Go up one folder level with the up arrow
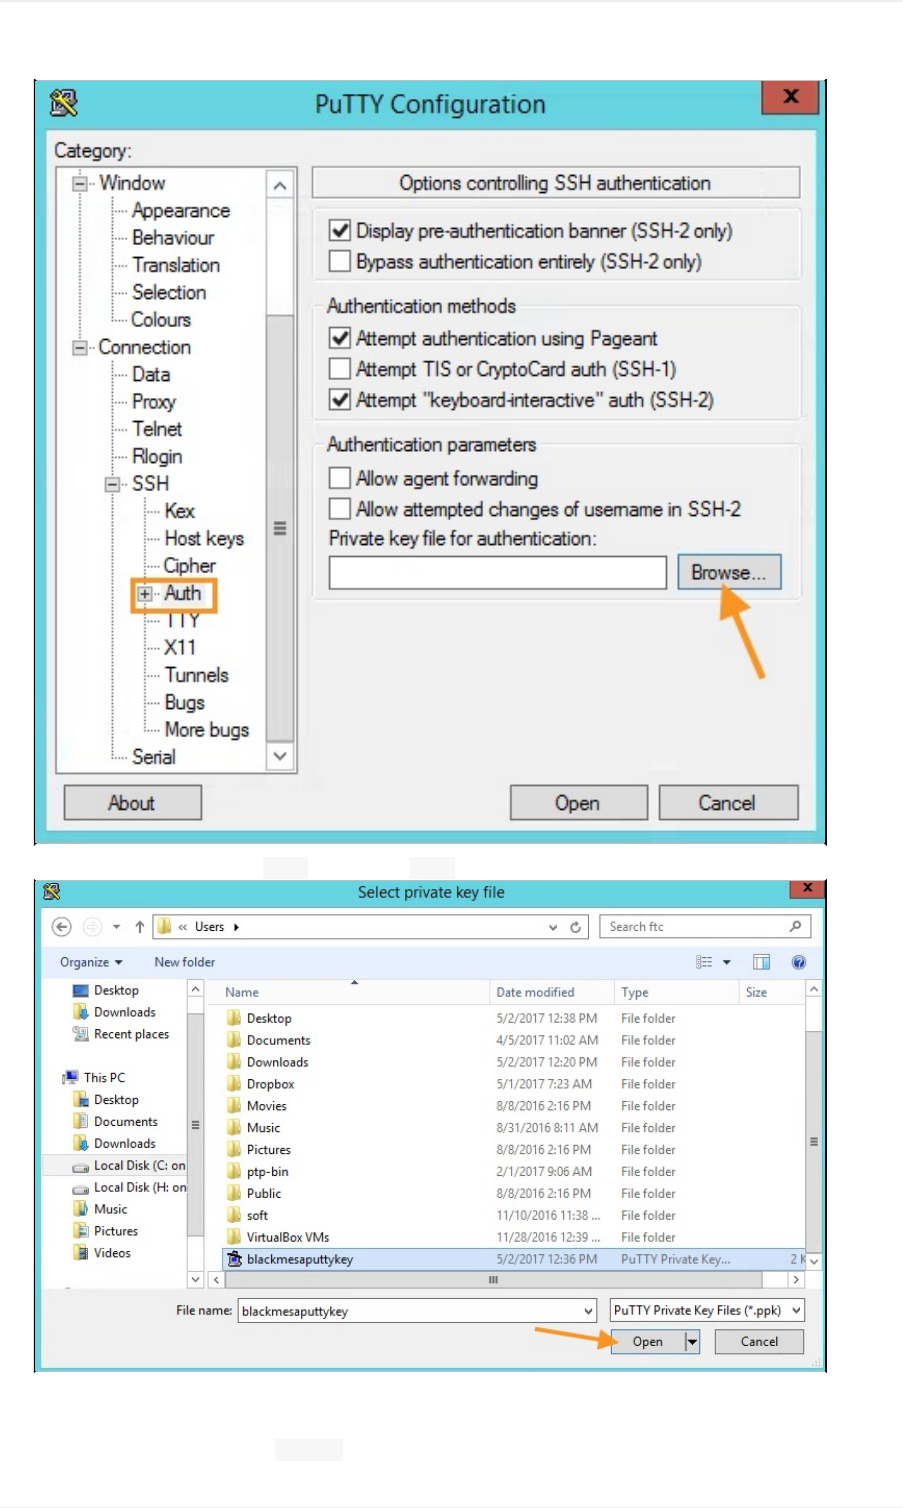 tap(139, 927)
